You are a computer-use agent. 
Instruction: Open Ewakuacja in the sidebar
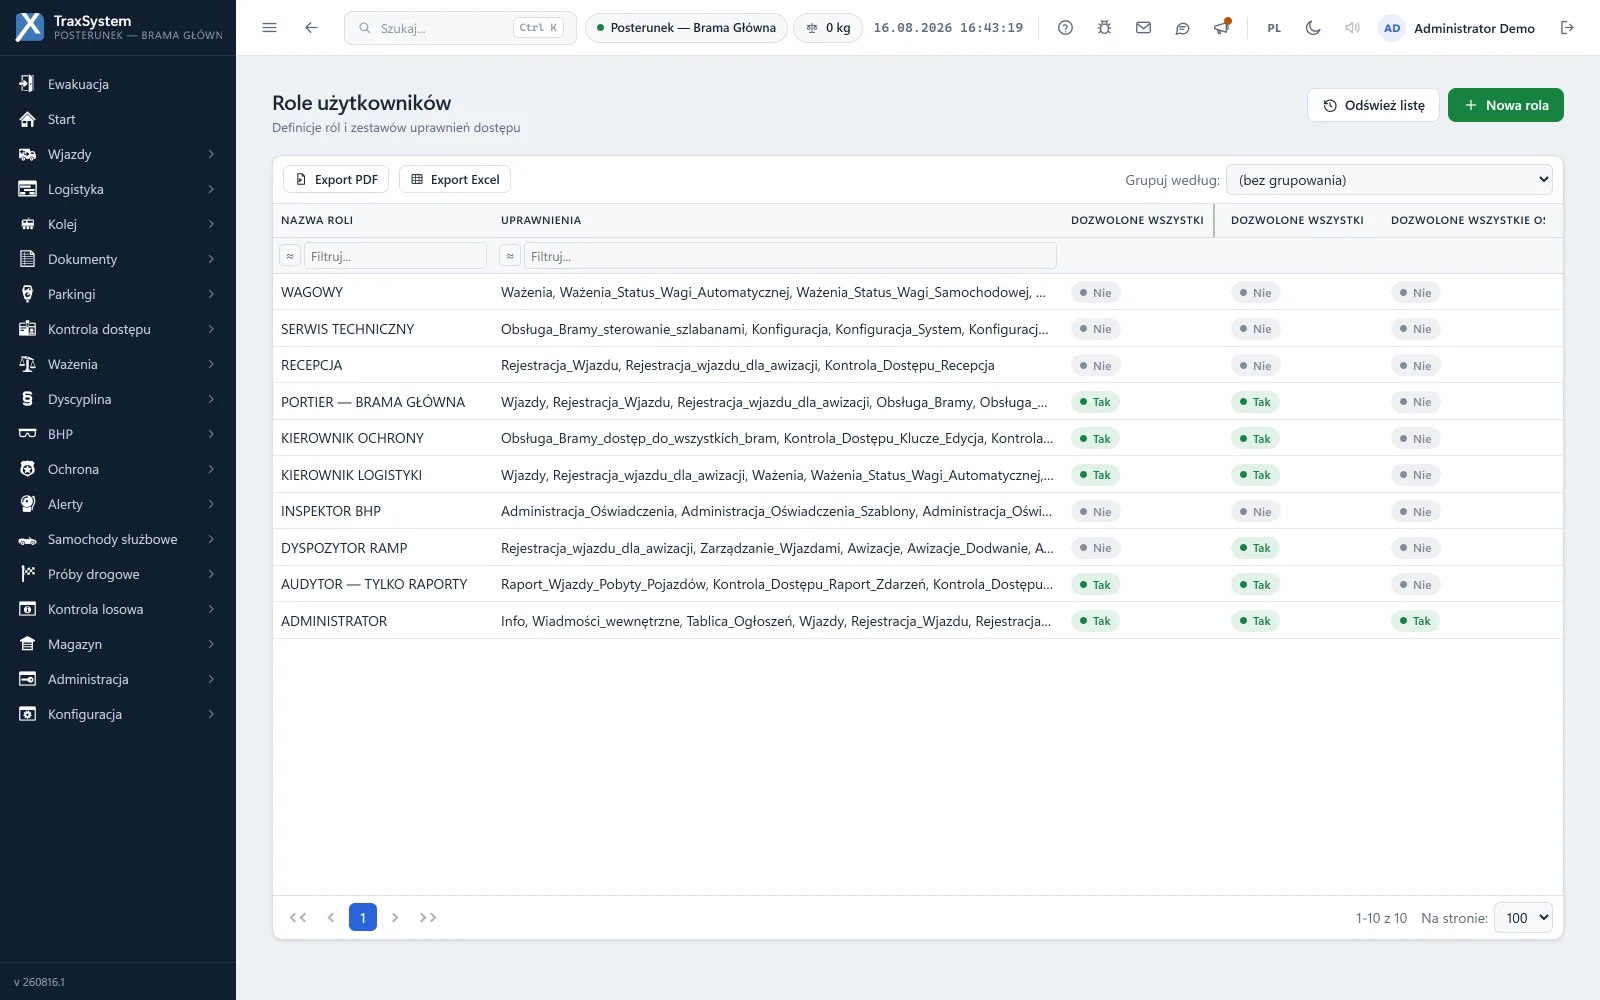click(118, 84)
